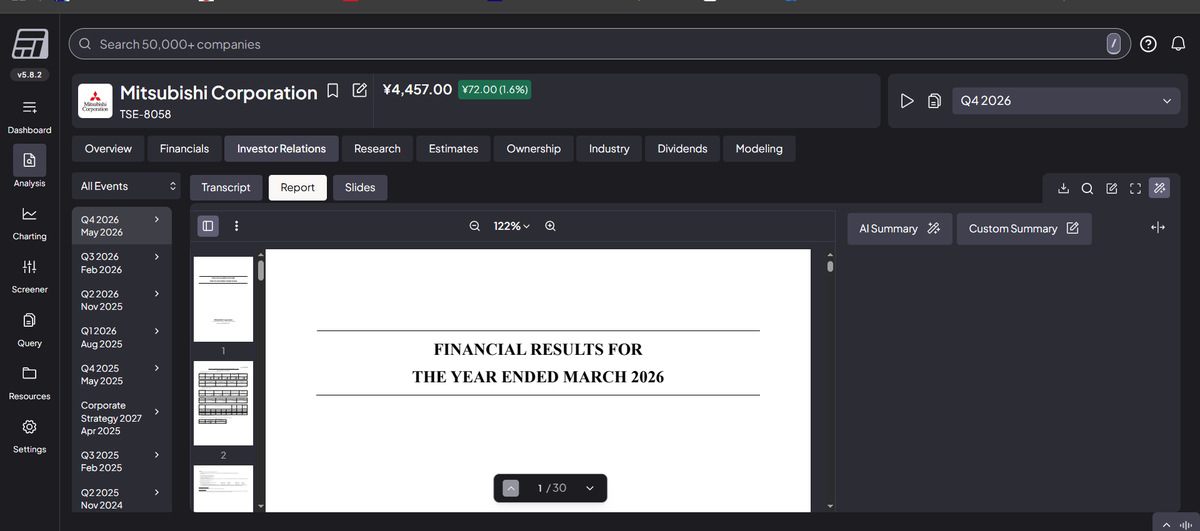Zoom in on the PDF document

[551, 226]
